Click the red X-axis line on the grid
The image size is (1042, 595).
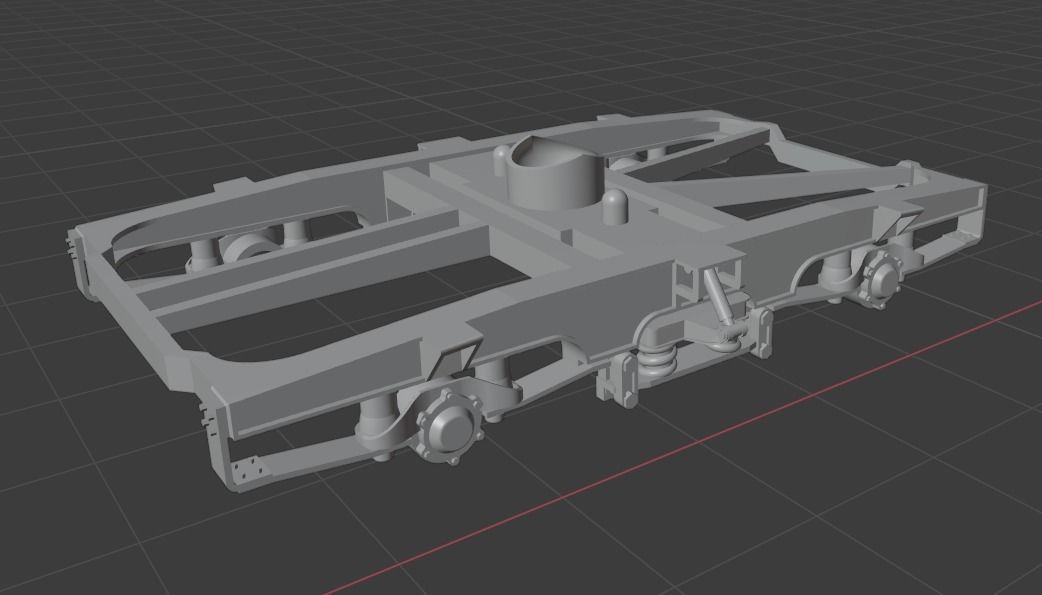(x=681, y=447)
